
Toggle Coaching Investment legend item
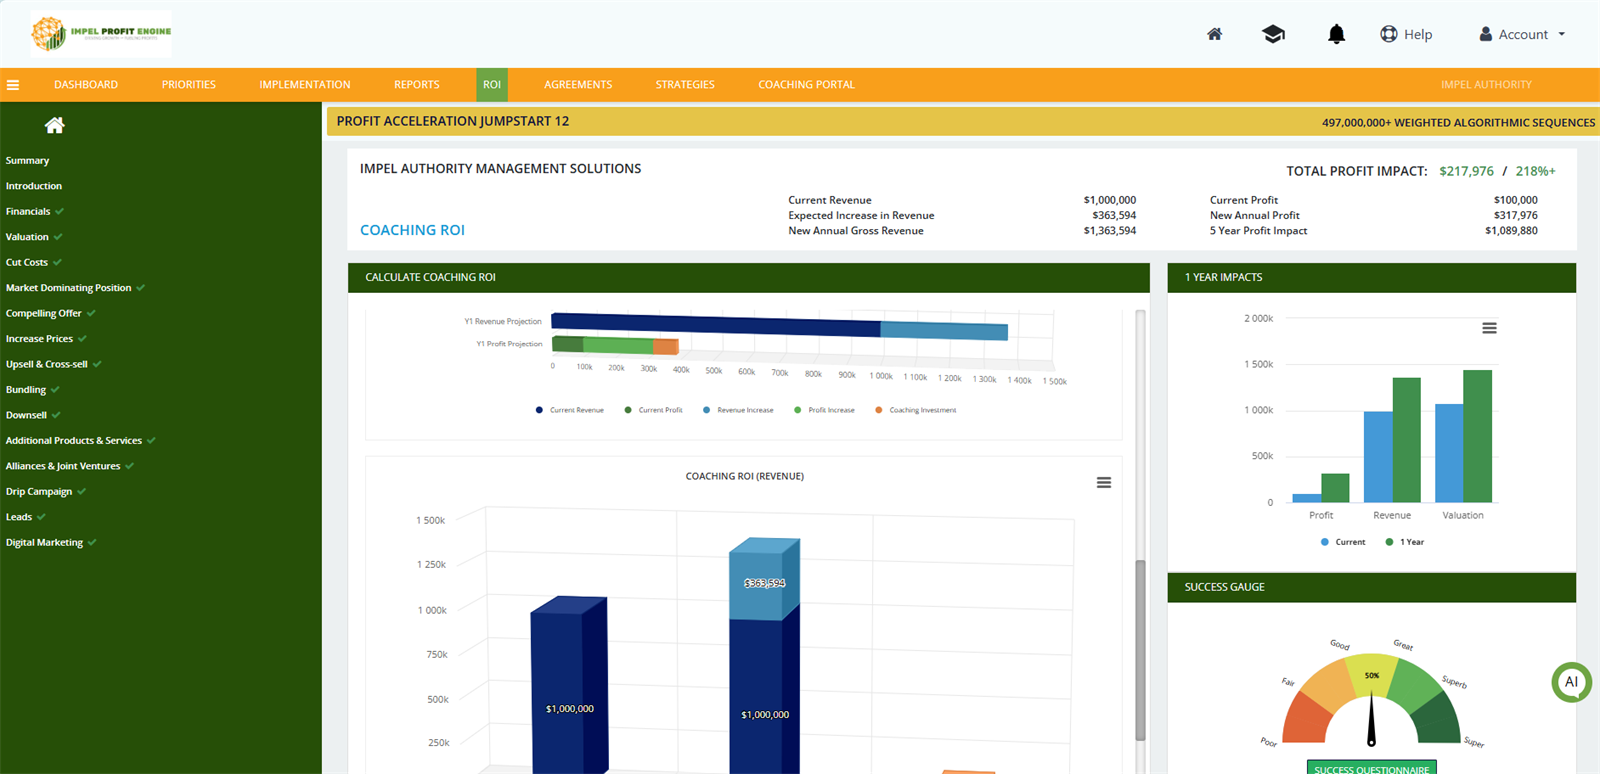click(x=922, y=410)
